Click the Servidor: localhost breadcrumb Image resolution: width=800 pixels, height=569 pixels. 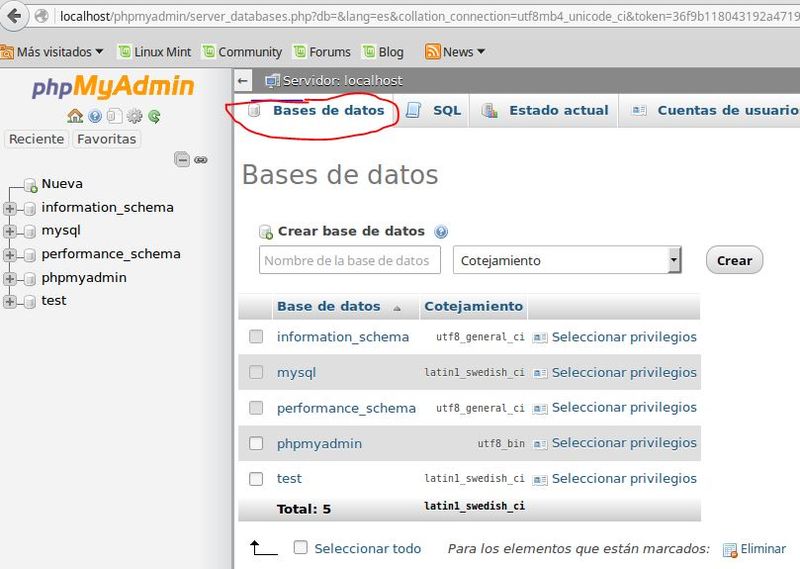click(x=342, y=81)
